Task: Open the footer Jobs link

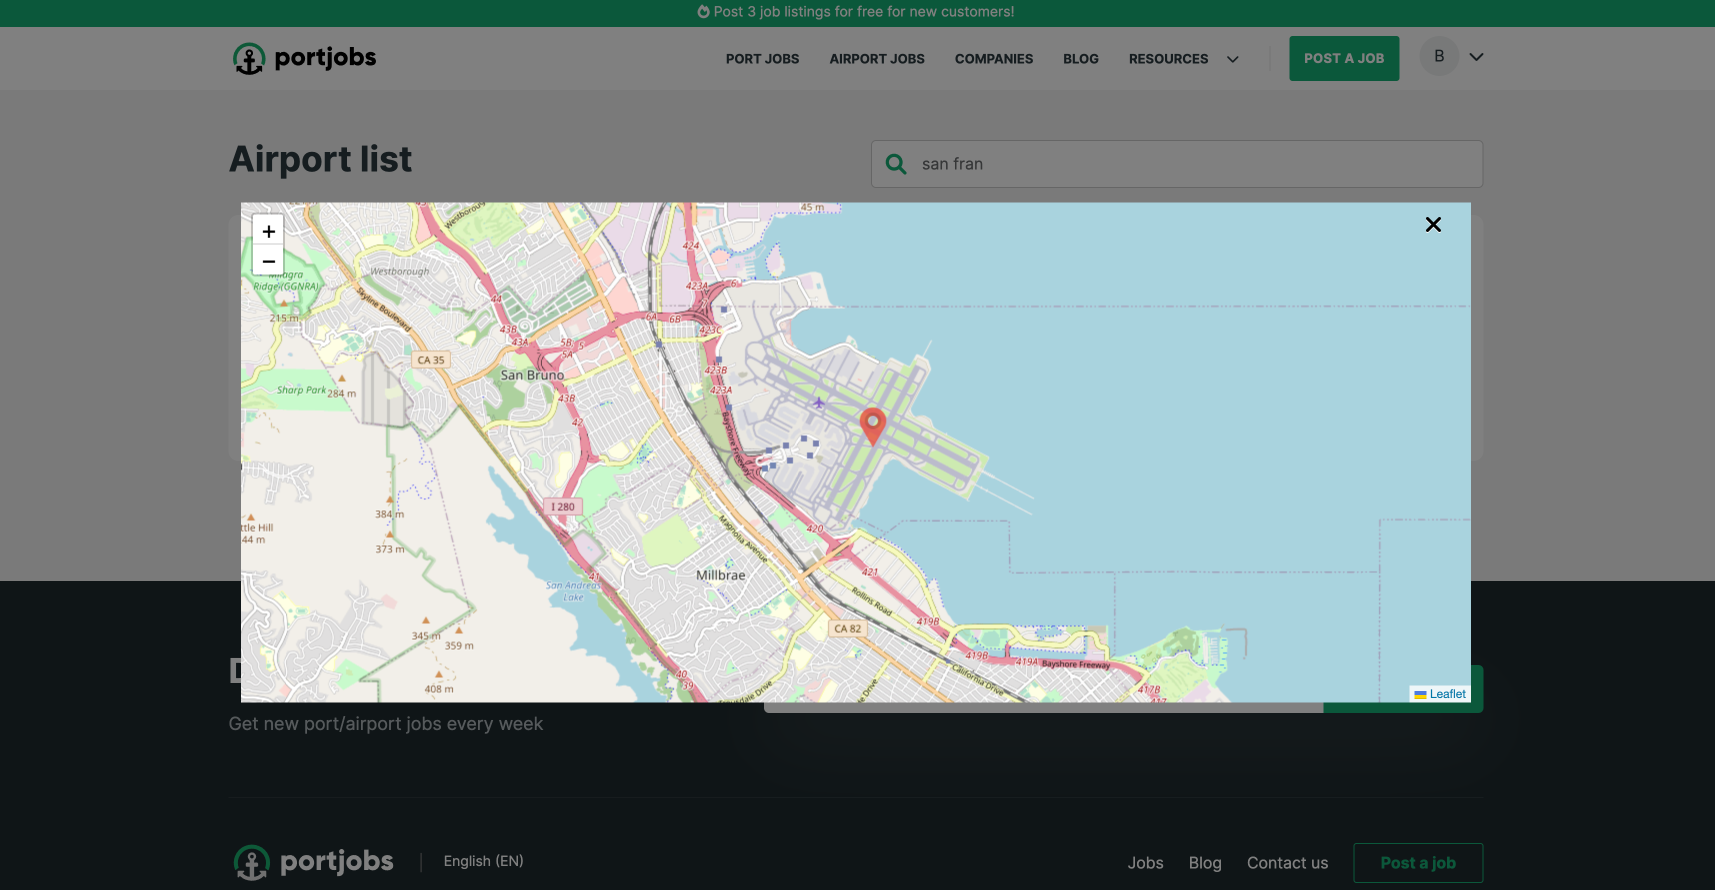Action: pyautogui.click(x=1145, y=863)
